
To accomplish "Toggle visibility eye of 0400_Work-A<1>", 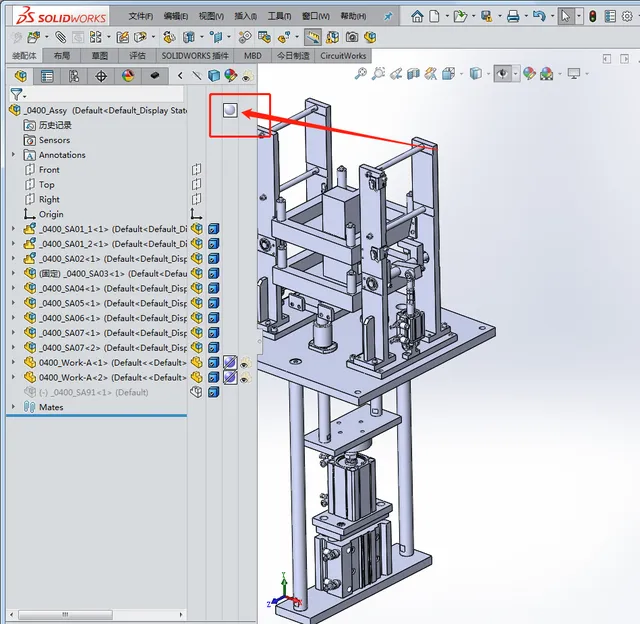I will point(246,363).
